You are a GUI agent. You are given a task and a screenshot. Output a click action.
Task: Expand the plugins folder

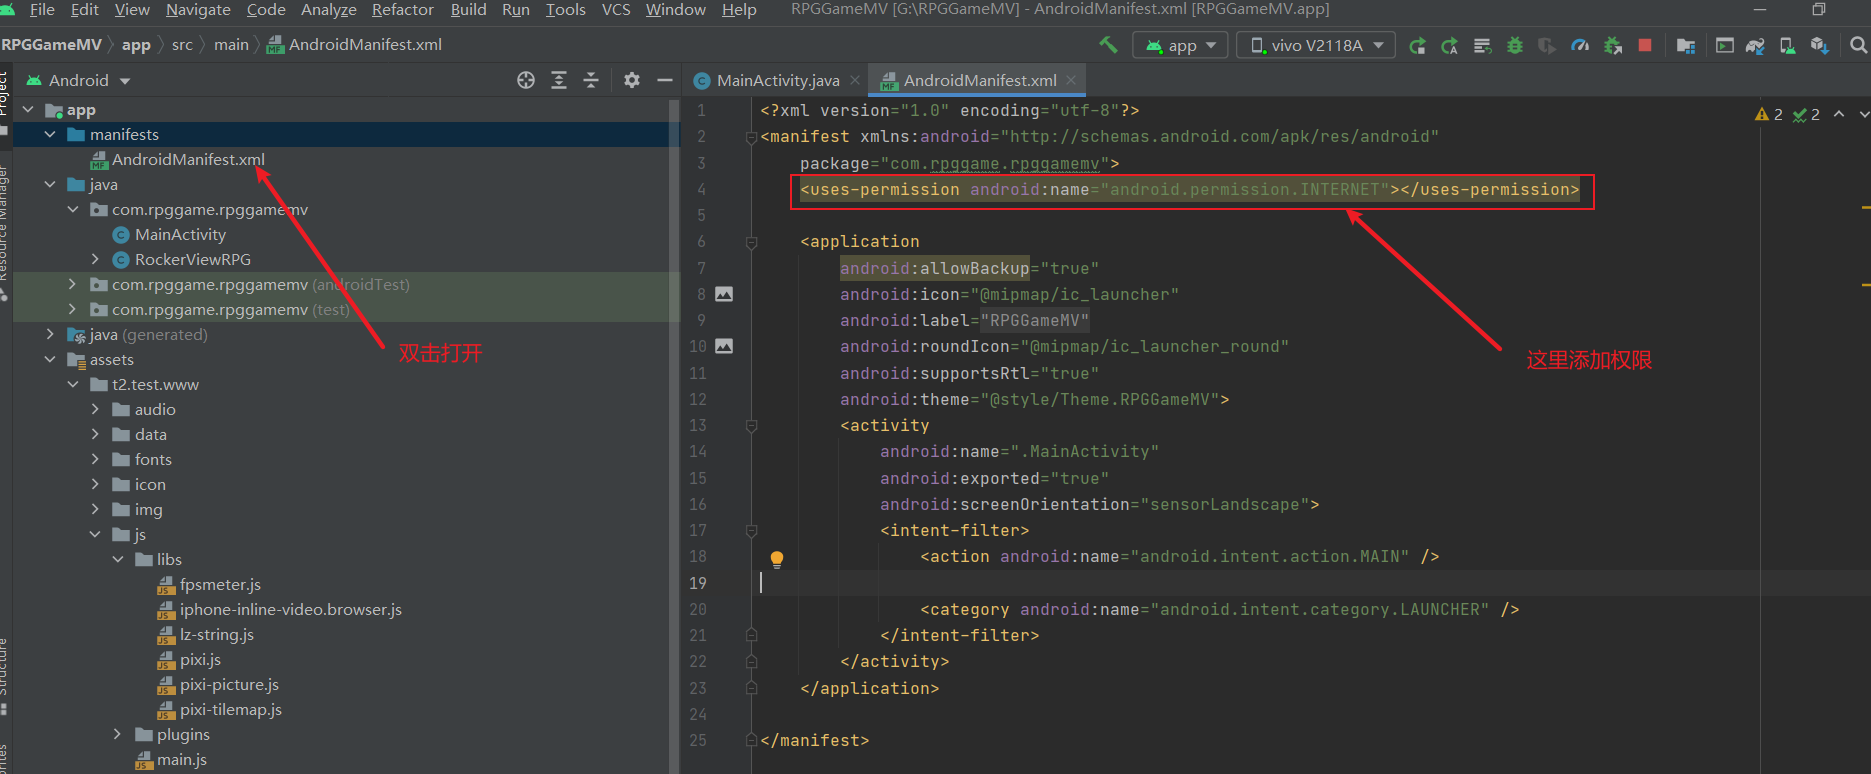coord(118,734)
